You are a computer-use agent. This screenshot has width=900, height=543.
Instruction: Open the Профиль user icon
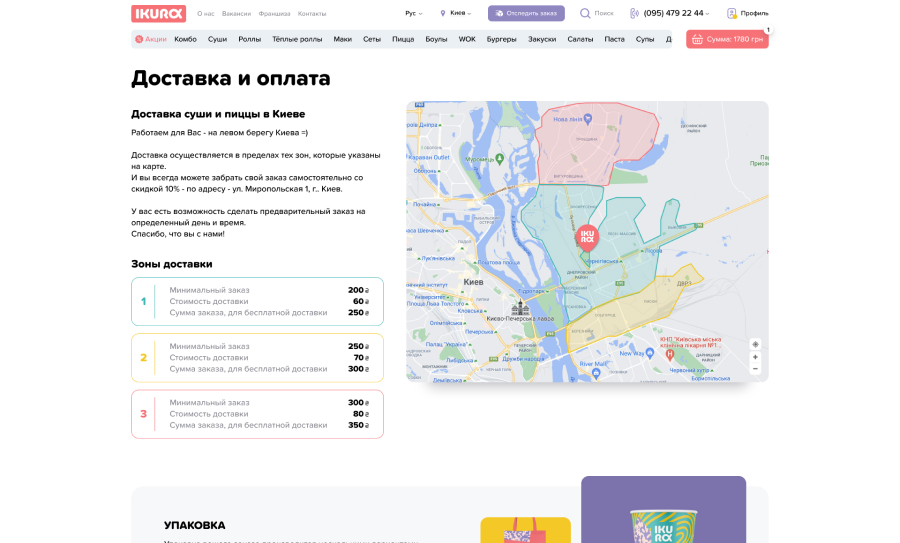click(731, 13)
